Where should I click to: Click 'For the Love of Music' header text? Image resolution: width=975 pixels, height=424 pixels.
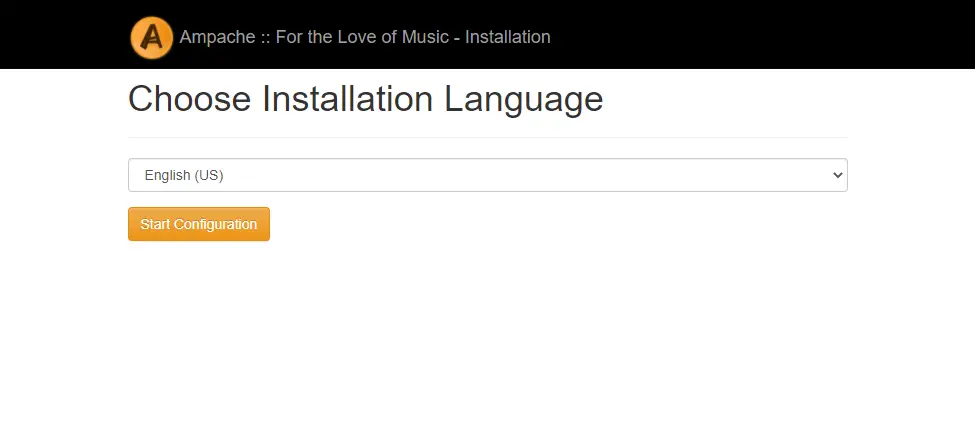coord(363,37)
